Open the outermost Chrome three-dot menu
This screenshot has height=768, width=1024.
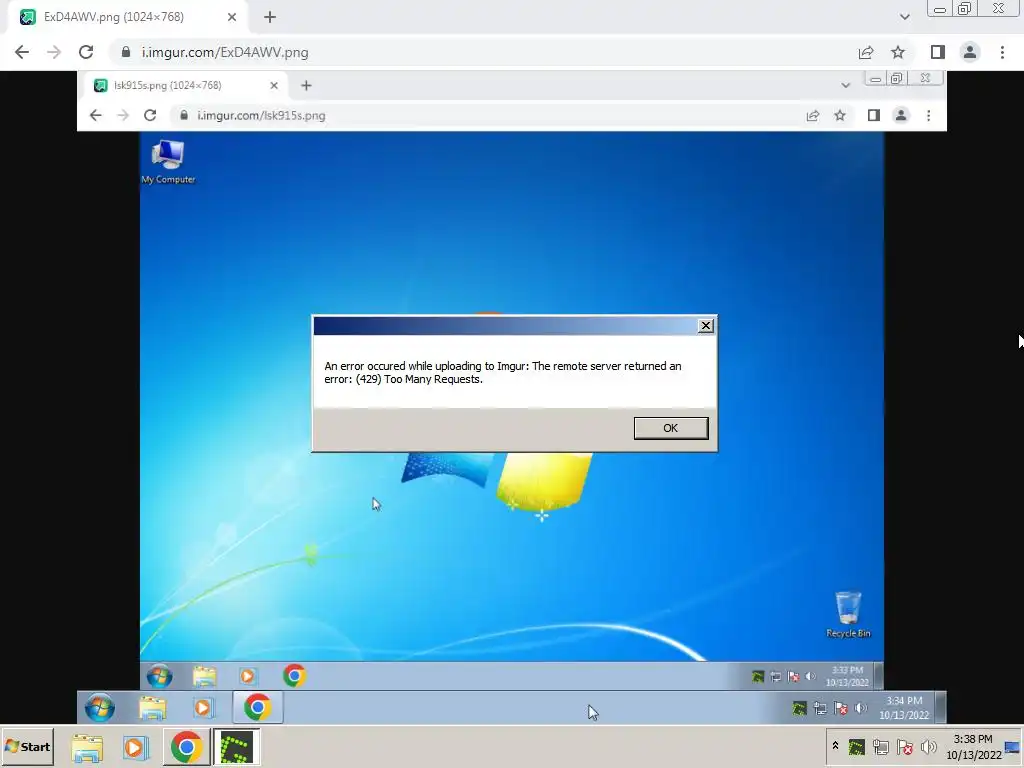pos(1002,52)
